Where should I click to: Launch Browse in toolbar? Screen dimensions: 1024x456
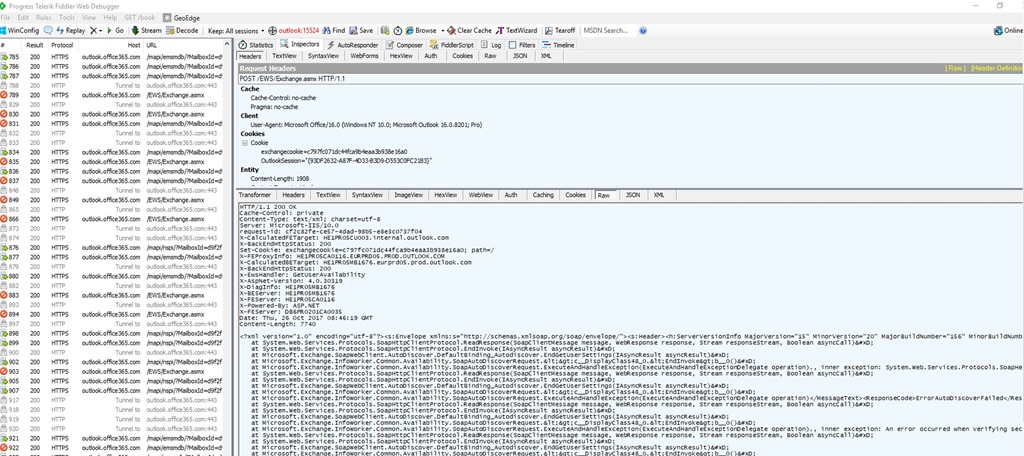click(421, 31)
